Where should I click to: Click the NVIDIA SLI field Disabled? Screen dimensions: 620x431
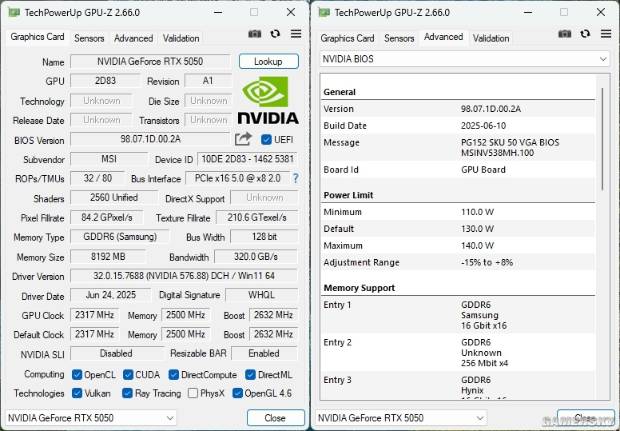116,353
